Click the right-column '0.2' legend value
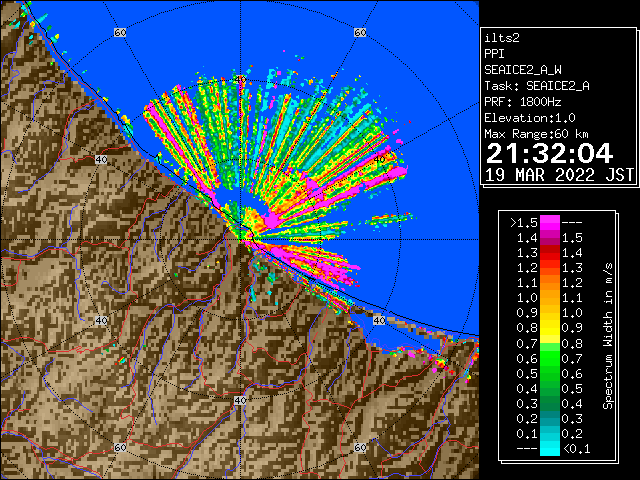 [x=572, y=433]
